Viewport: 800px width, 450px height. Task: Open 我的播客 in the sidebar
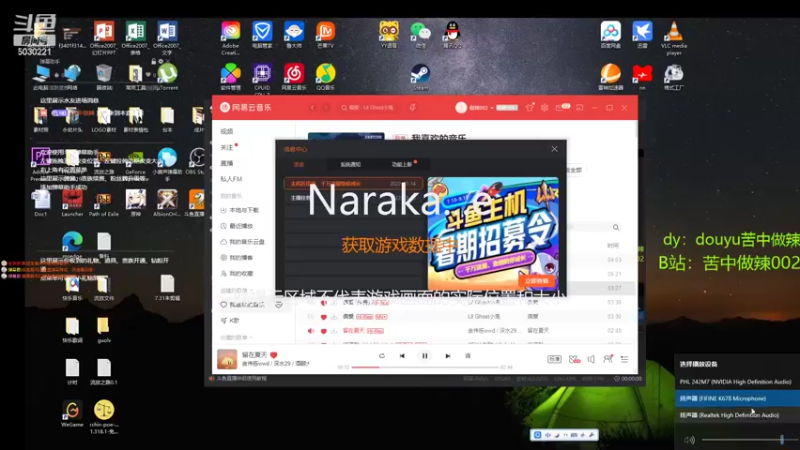click(x=237, y=258)
